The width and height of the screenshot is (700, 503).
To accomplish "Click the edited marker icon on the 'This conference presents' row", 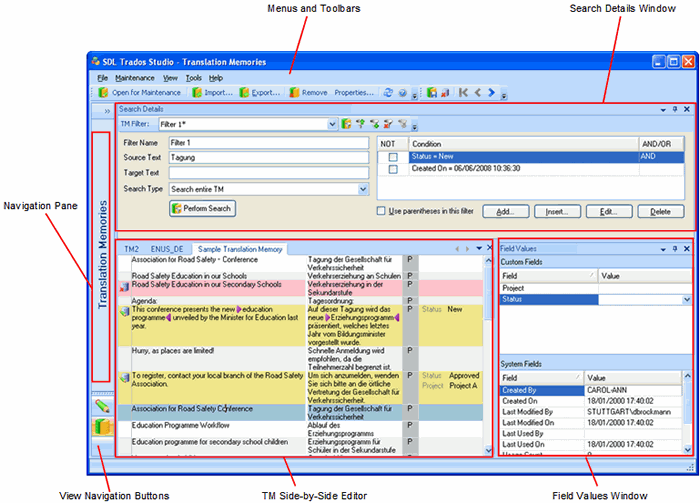I will tap(124, 312).
